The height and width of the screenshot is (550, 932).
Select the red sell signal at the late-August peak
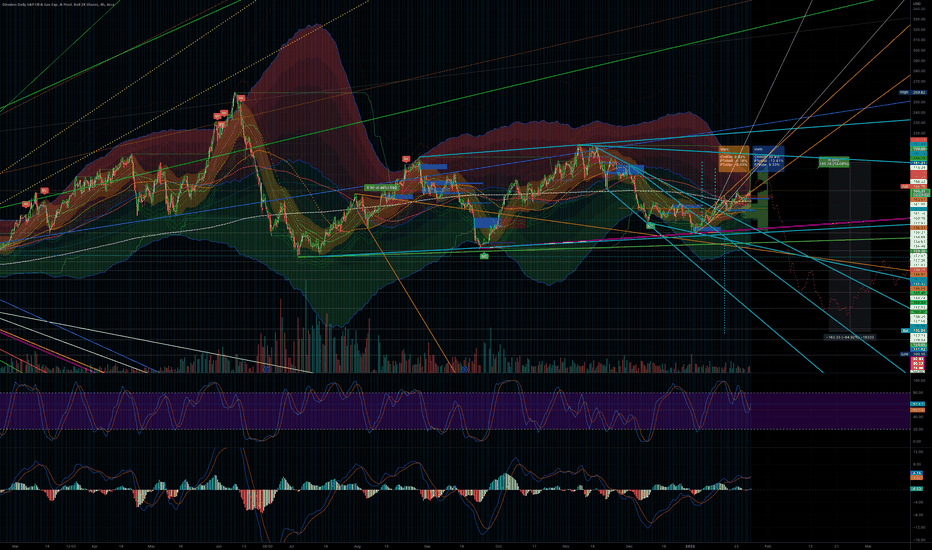406,159
